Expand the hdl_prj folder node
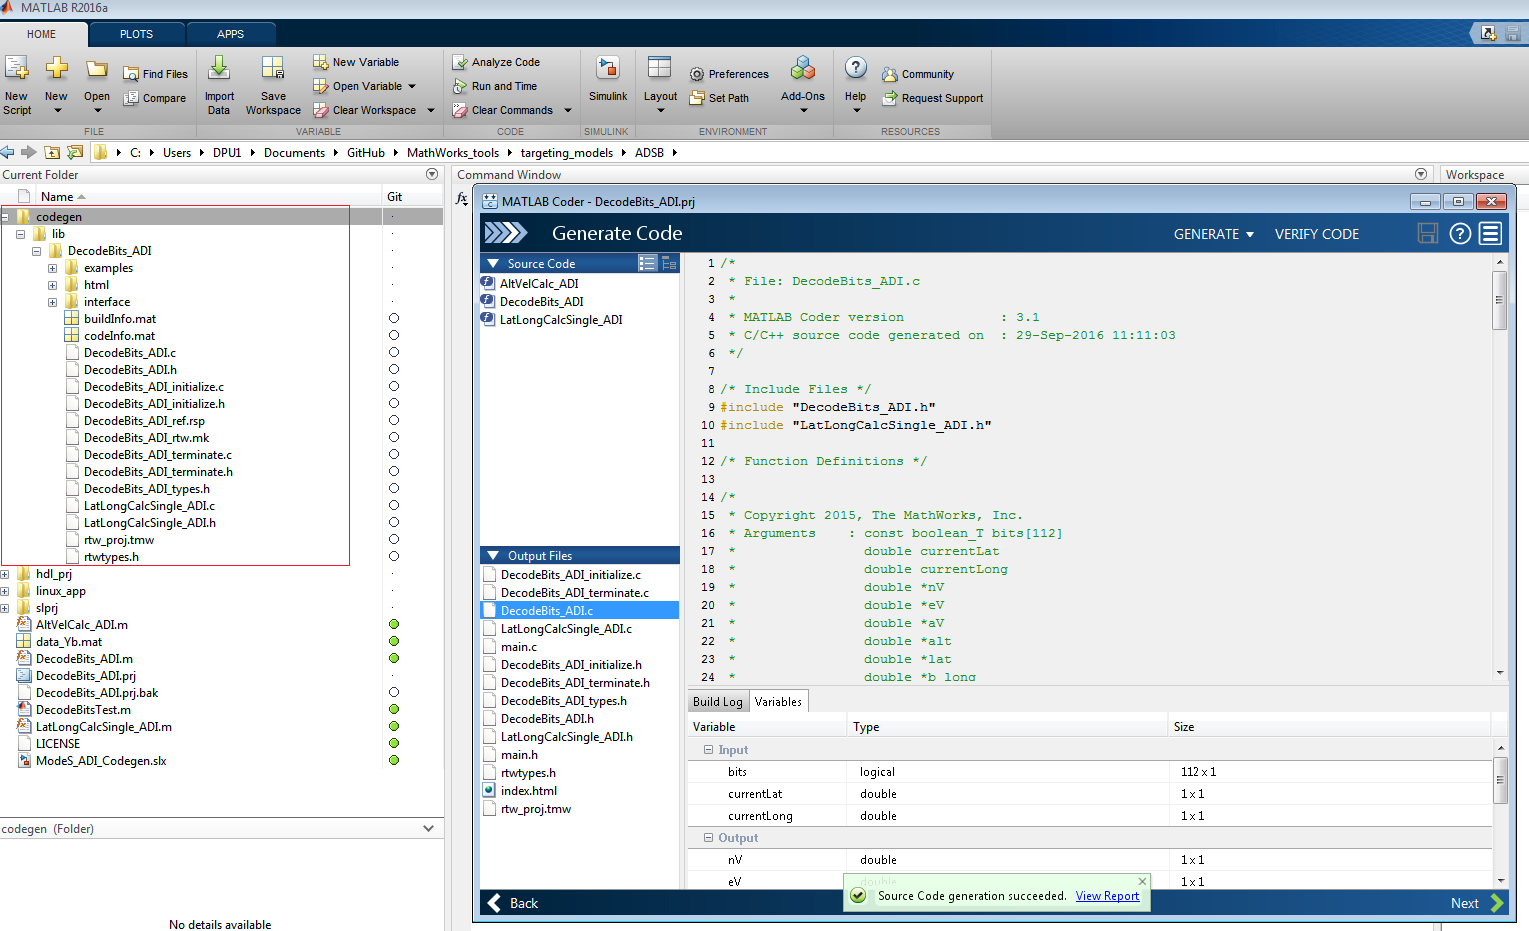This screenshot has height=931, width=1529. (x=5, y=574)
